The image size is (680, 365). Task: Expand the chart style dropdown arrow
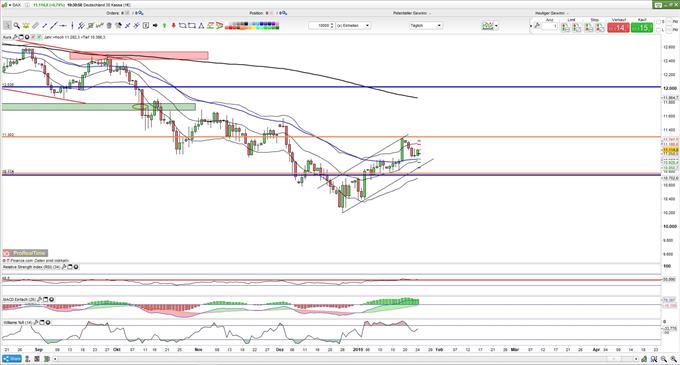click(x=496, y=26)
